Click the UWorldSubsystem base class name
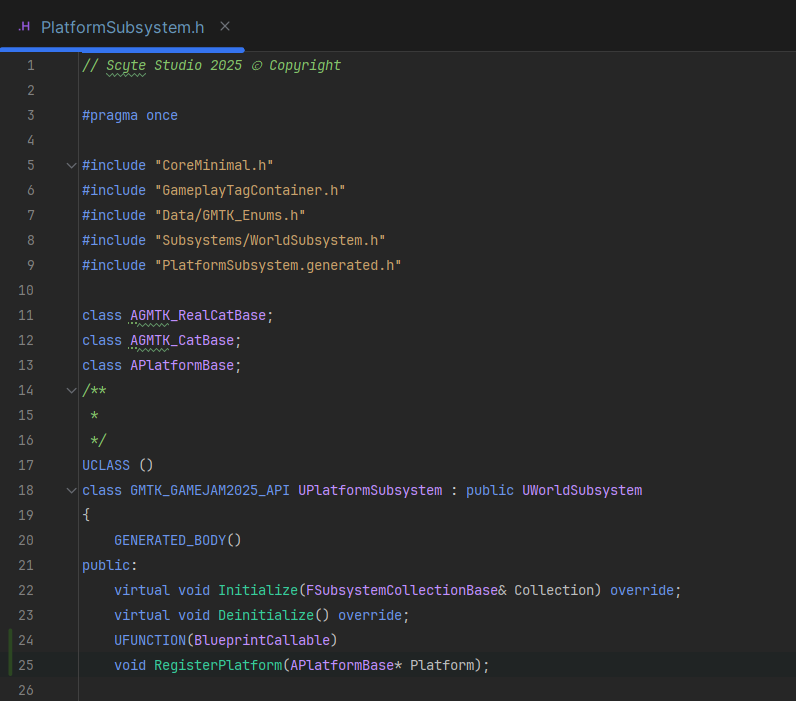 [582, 490]
